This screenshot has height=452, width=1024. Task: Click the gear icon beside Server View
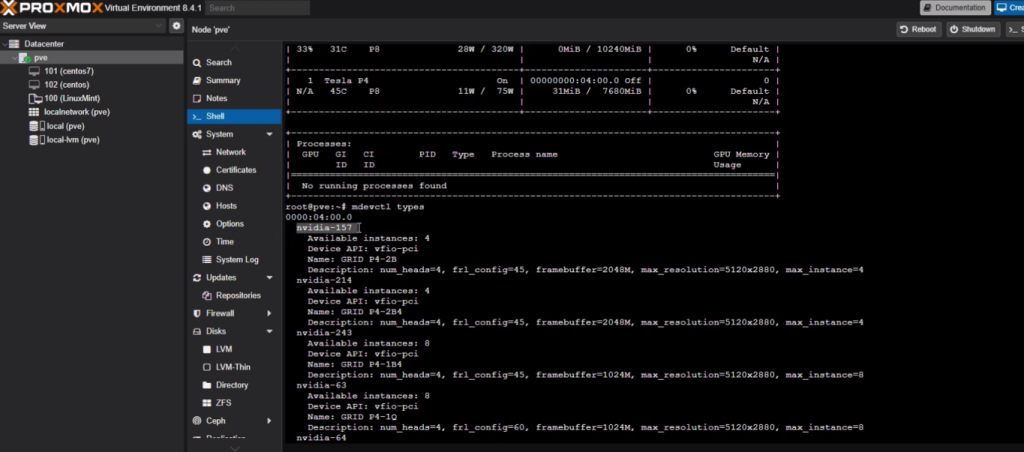pyautogui.click(x=176, y=26)
